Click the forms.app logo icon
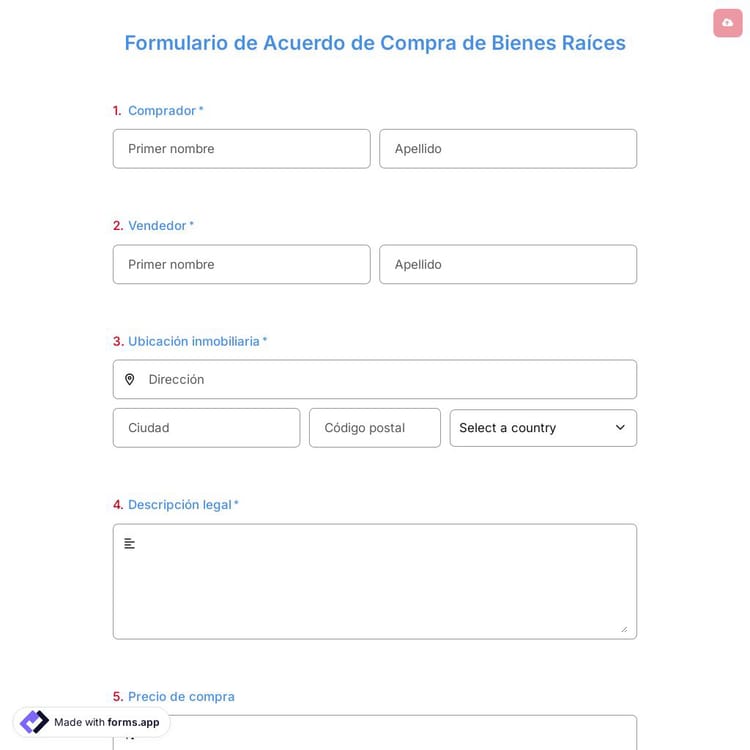The width and height of the screenshot is (750, 750). click(x=34, y=722)
